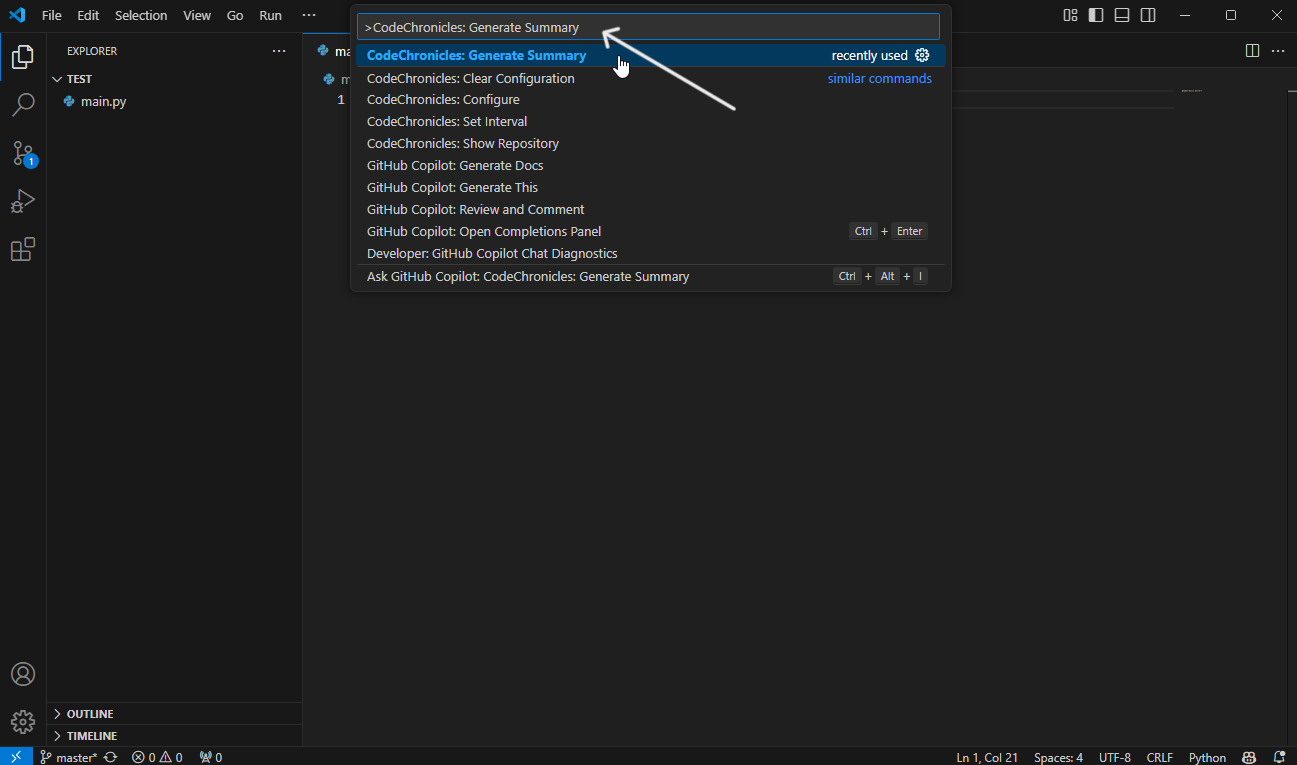The width and height of the screenshot is (1297, 765).
Task: Open main.py in the Explorer tree
Action: [x=174, y=101]
